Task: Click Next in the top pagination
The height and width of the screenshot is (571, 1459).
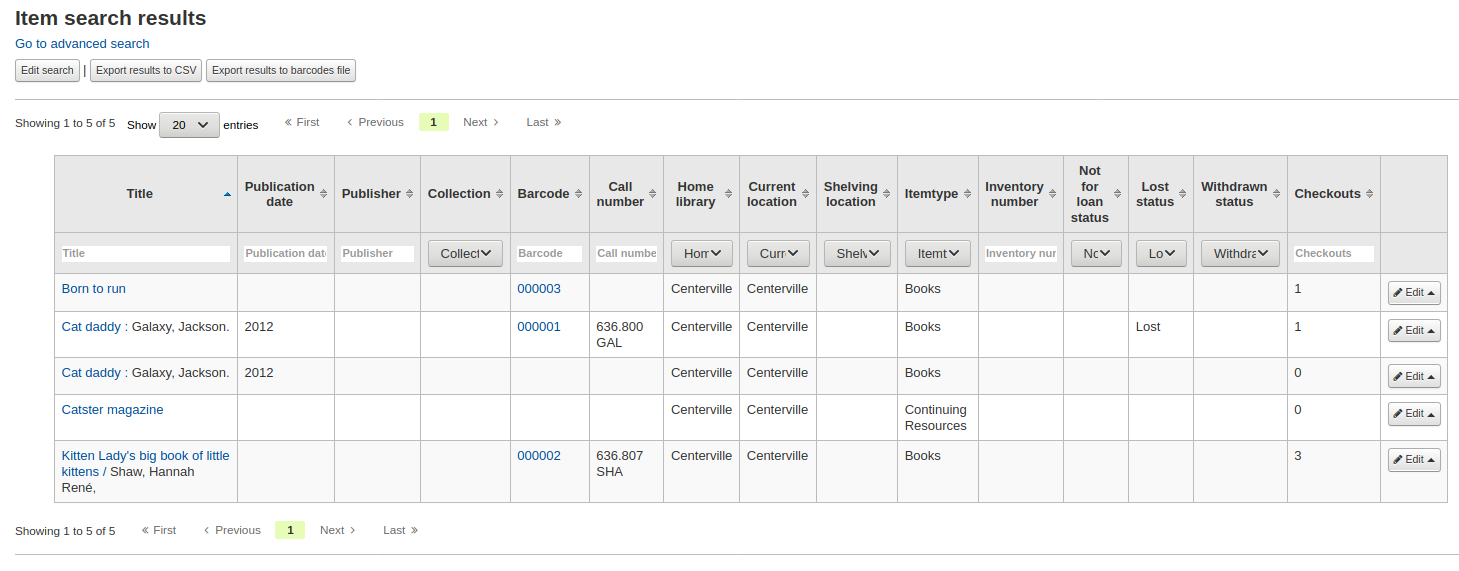Action: point(481,122)
